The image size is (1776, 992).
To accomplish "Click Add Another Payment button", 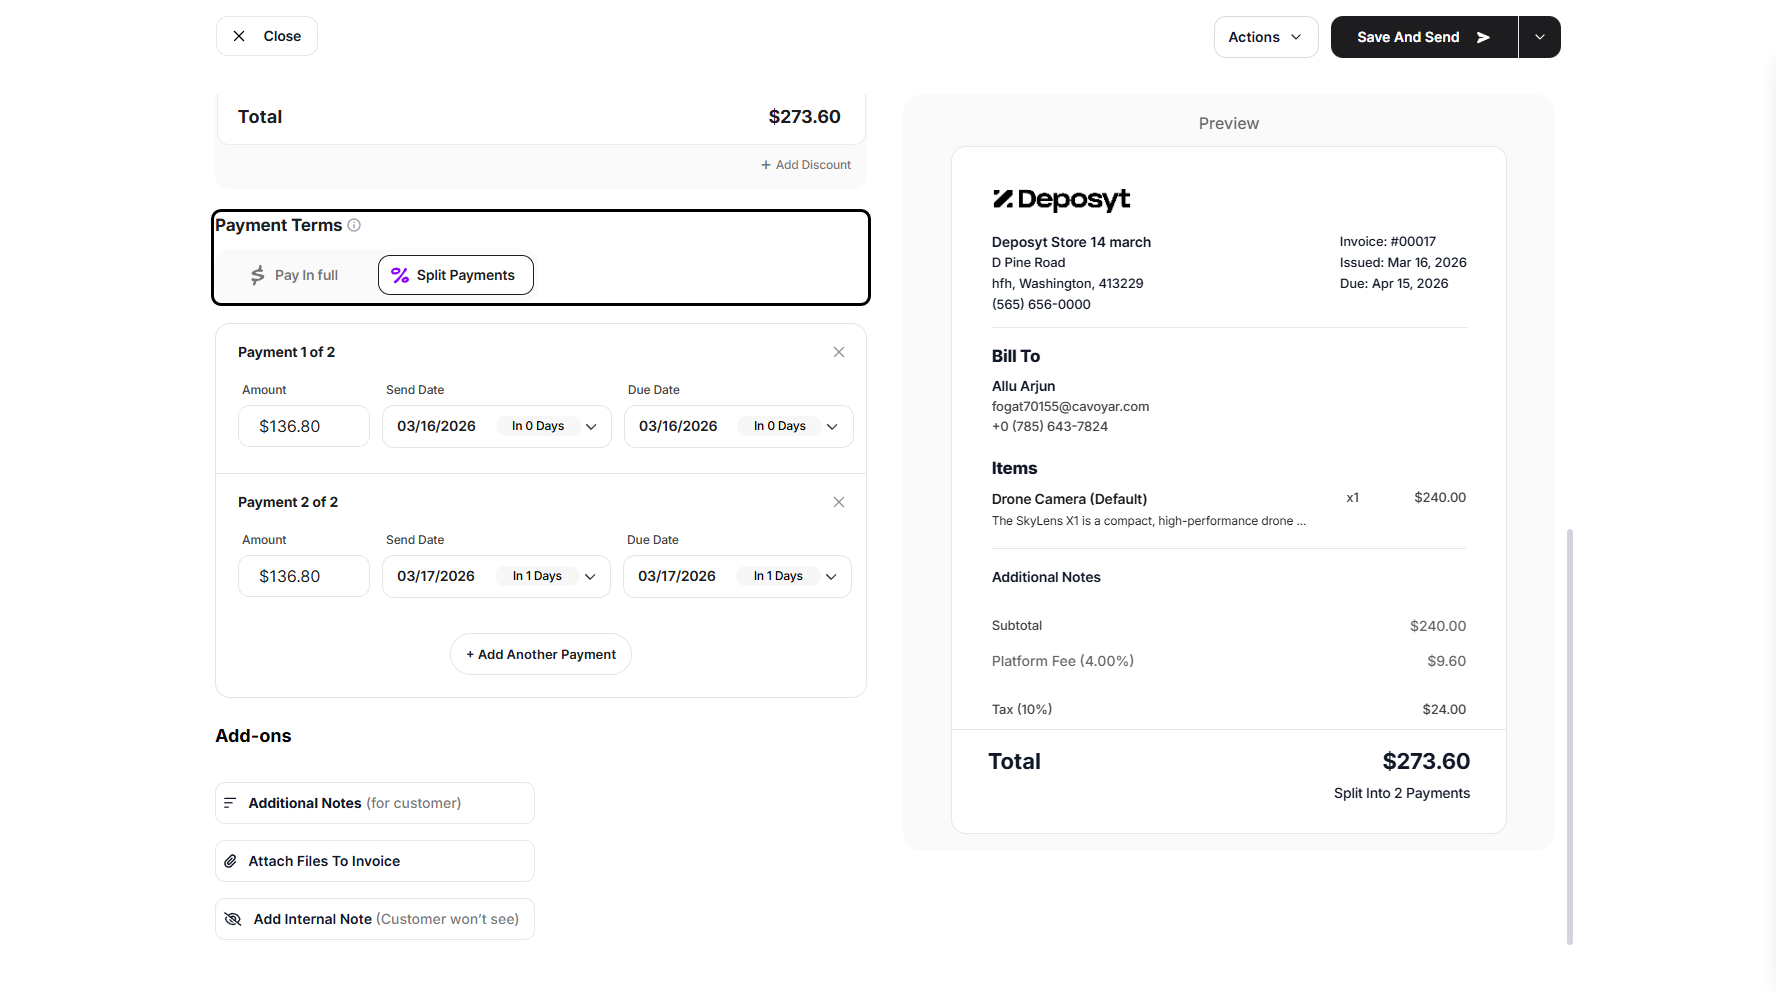I will pos(541,654).
